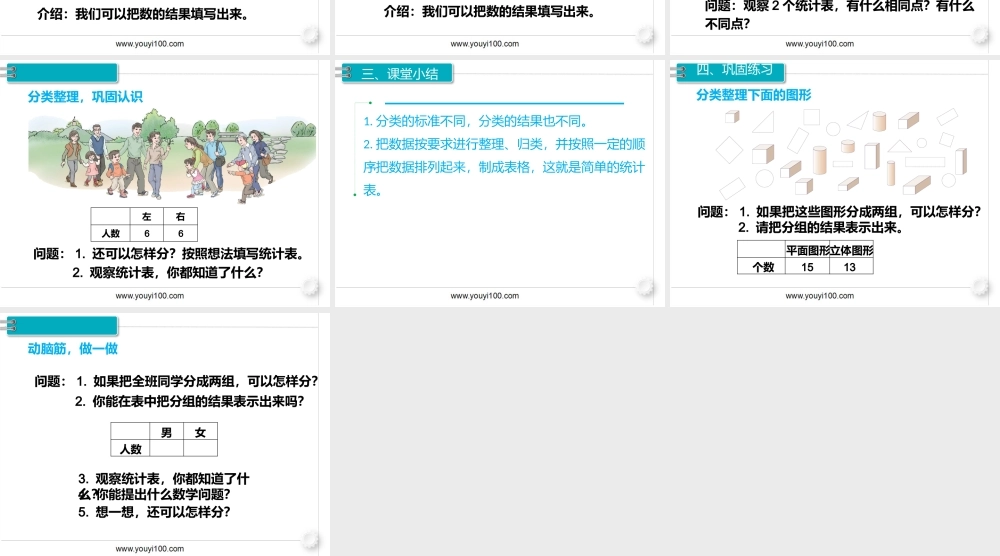This screenshot has height=556, width=1000.
Task: Click the teal header bar on 动脑筋 slide
Action: coord(66,326)
